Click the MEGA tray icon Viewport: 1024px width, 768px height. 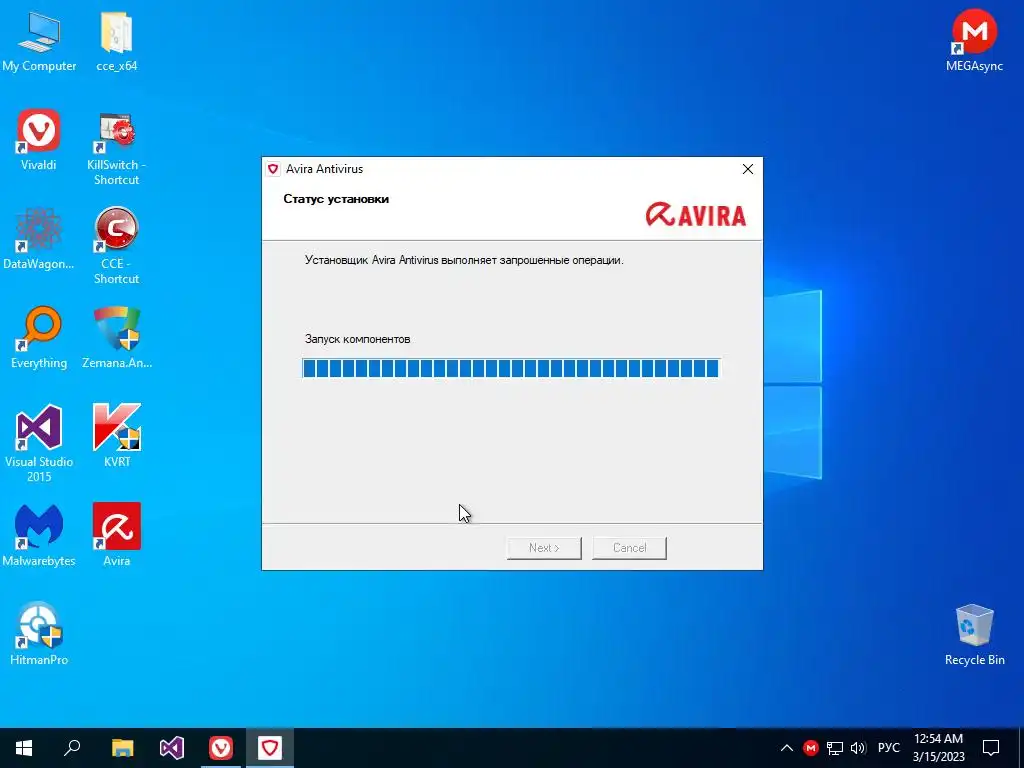[810, 748]
